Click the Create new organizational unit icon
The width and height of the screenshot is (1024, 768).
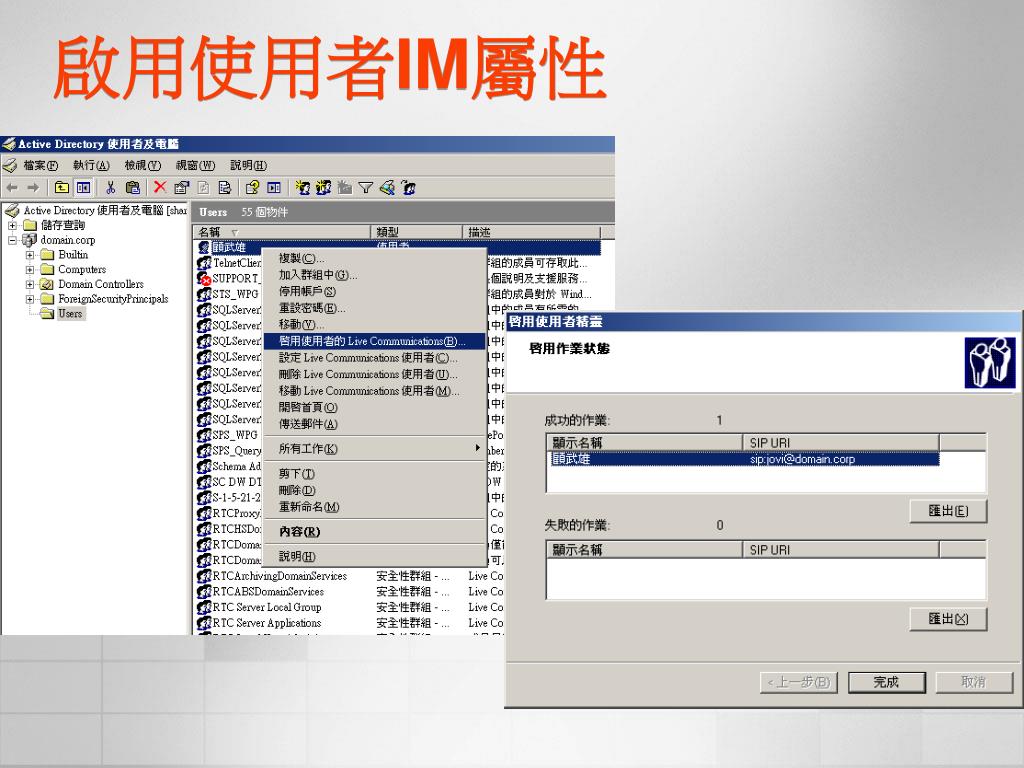coord(345,188)
